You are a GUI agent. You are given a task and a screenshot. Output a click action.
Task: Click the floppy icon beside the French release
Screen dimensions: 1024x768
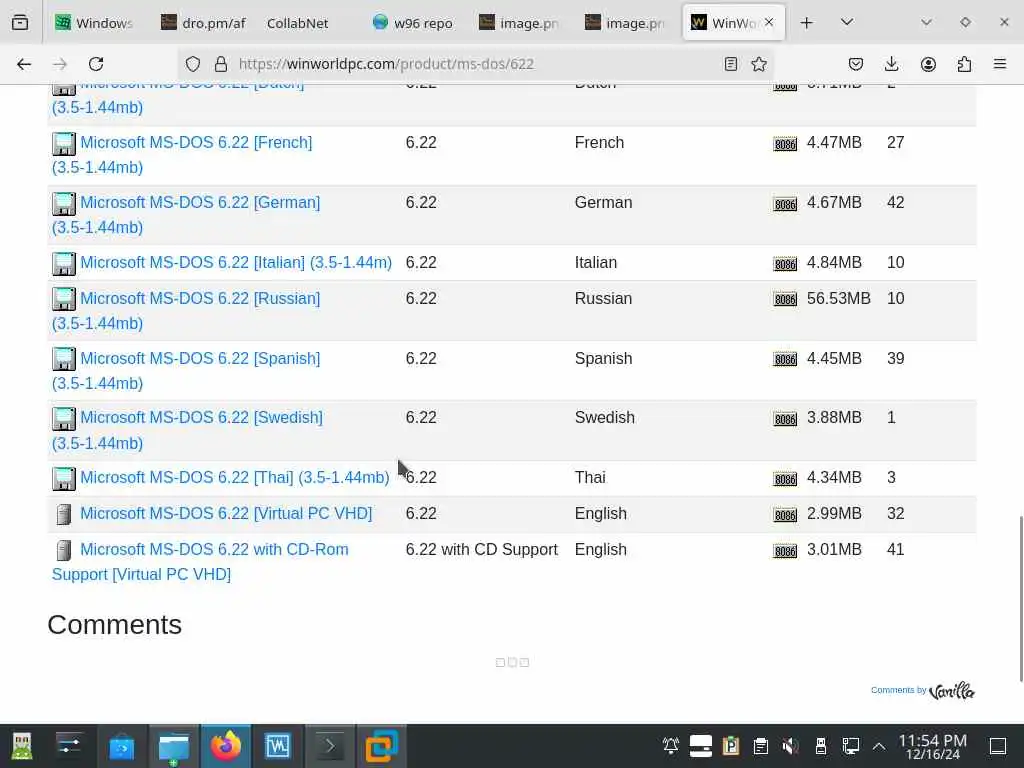[x=64, y=144]
